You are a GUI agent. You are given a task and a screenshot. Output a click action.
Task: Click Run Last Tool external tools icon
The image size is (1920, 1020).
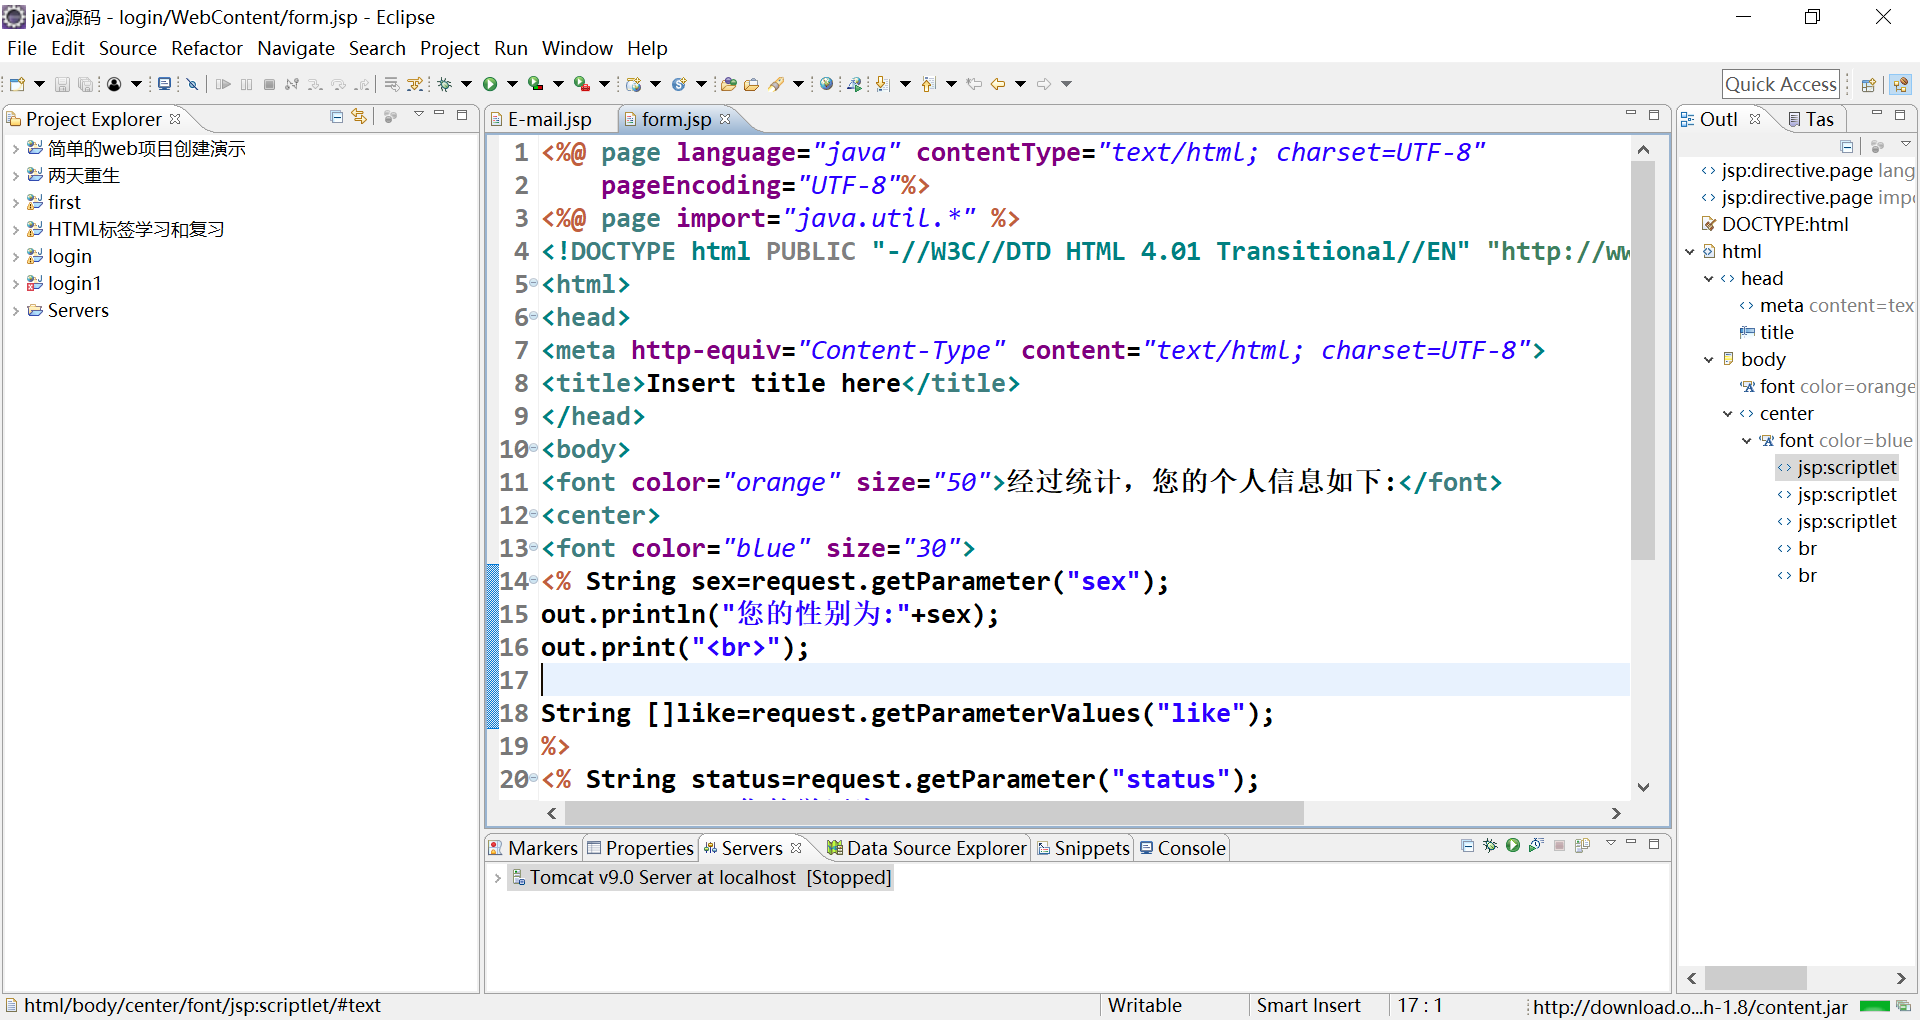click(581, 84)
